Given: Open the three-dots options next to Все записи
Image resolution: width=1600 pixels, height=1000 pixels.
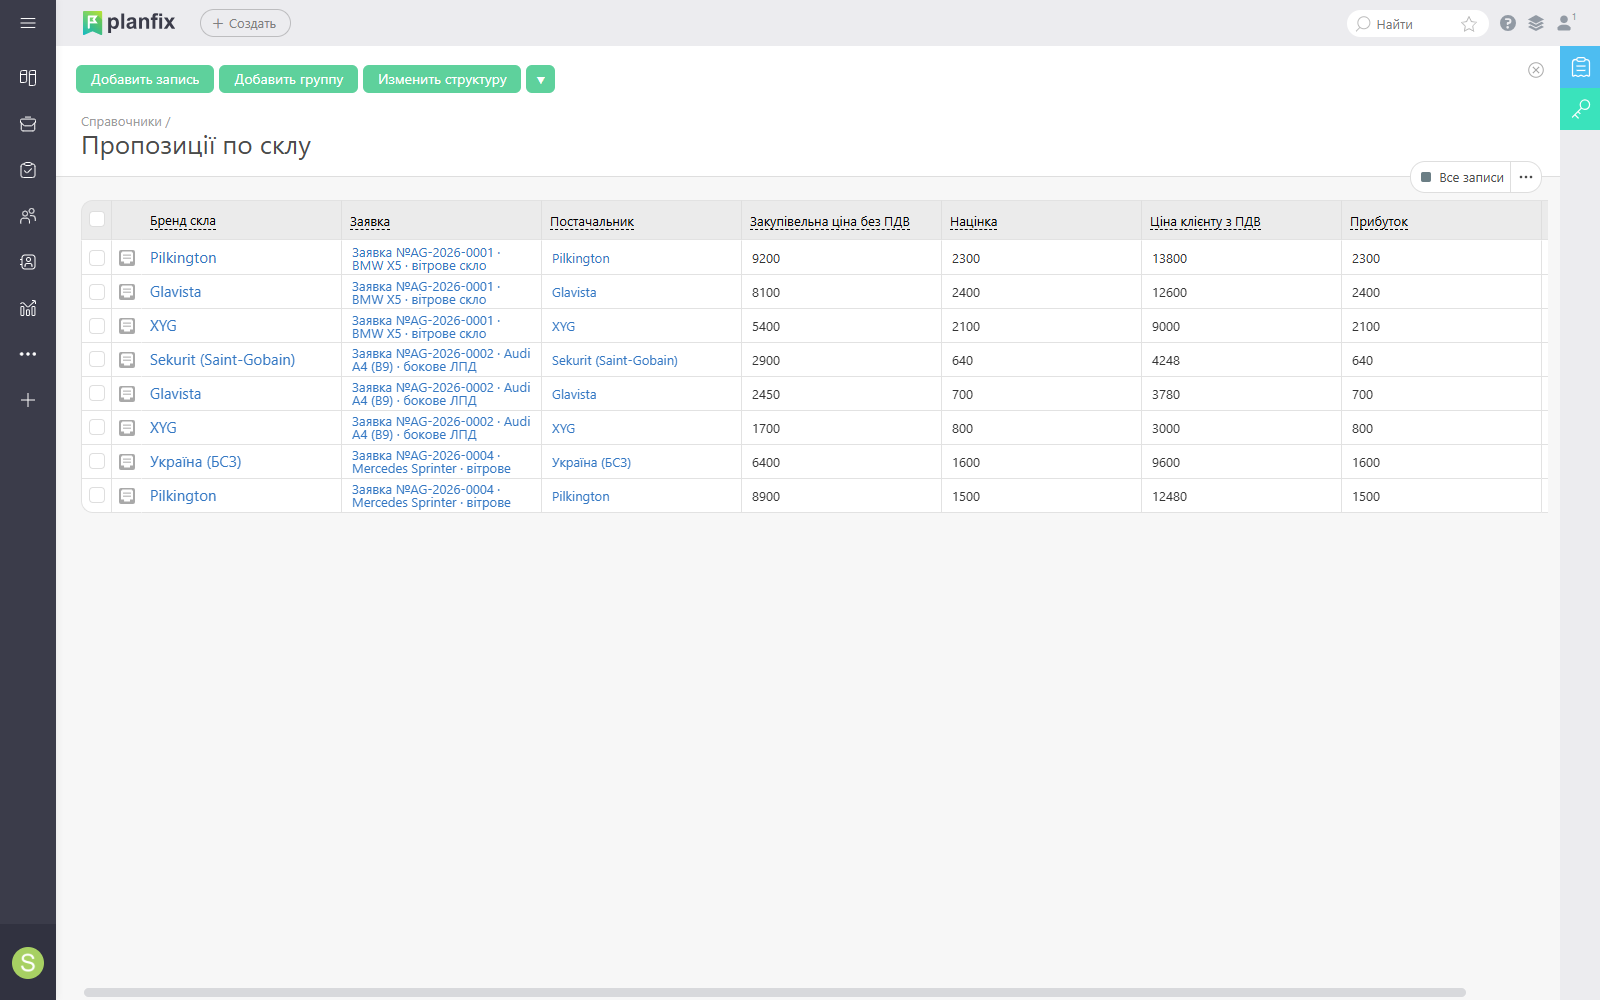Looking at the screenshot, I should [x=1526, y=177].
